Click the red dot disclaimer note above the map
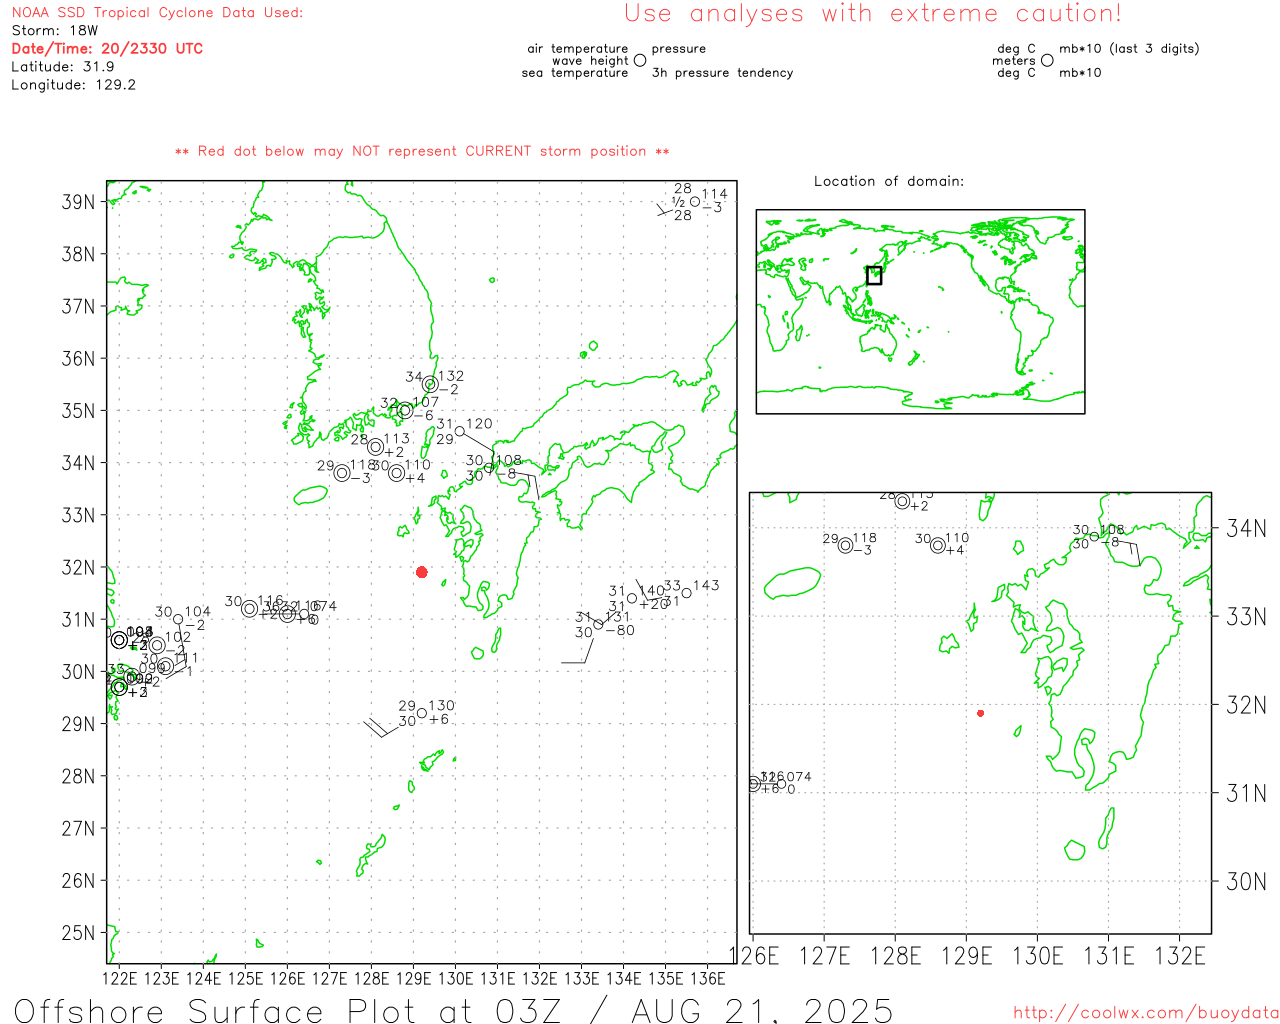Screen dimensions: 1280x1024 (422, 151)
